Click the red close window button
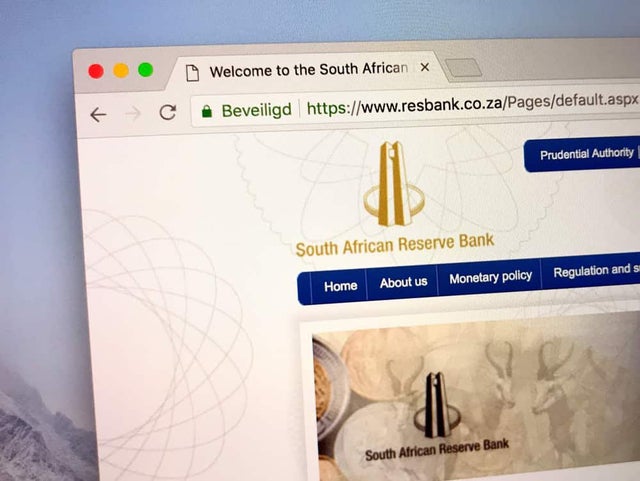Screen dimensions: 640x481 [96, 71]
